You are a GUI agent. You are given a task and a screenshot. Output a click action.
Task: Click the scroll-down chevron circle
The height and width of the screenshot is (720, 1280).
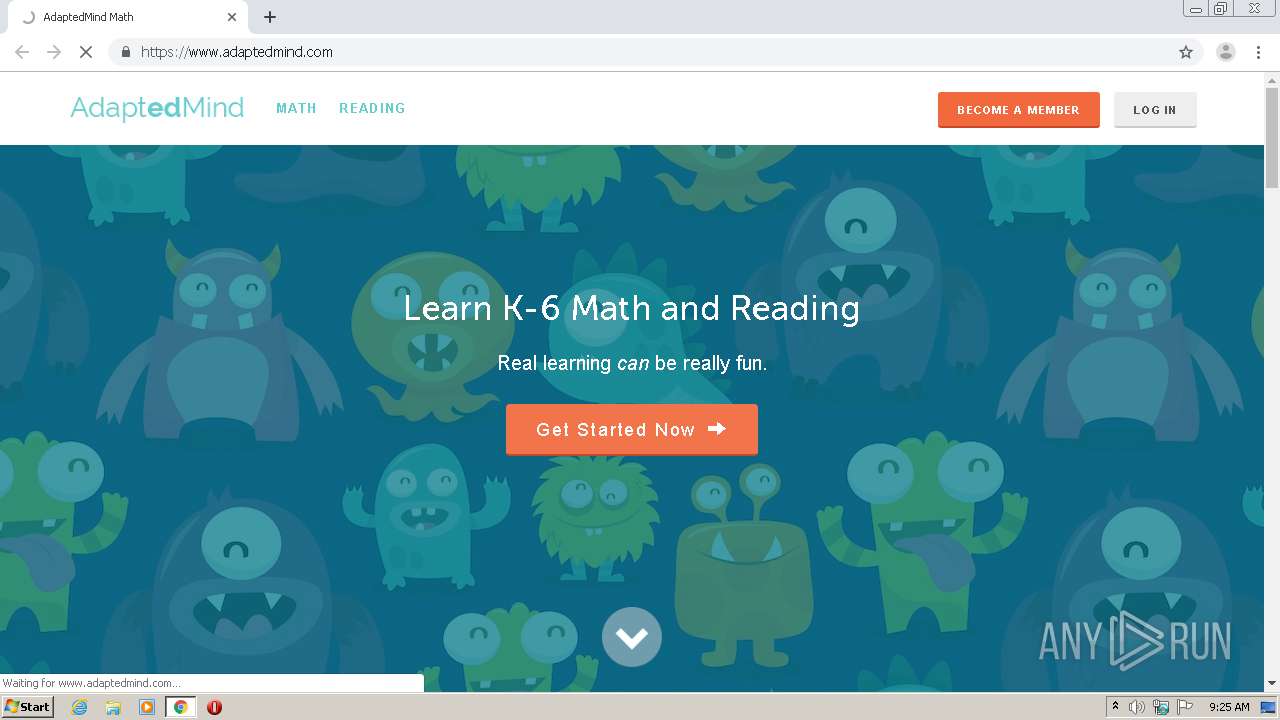[x=632, y=637]
